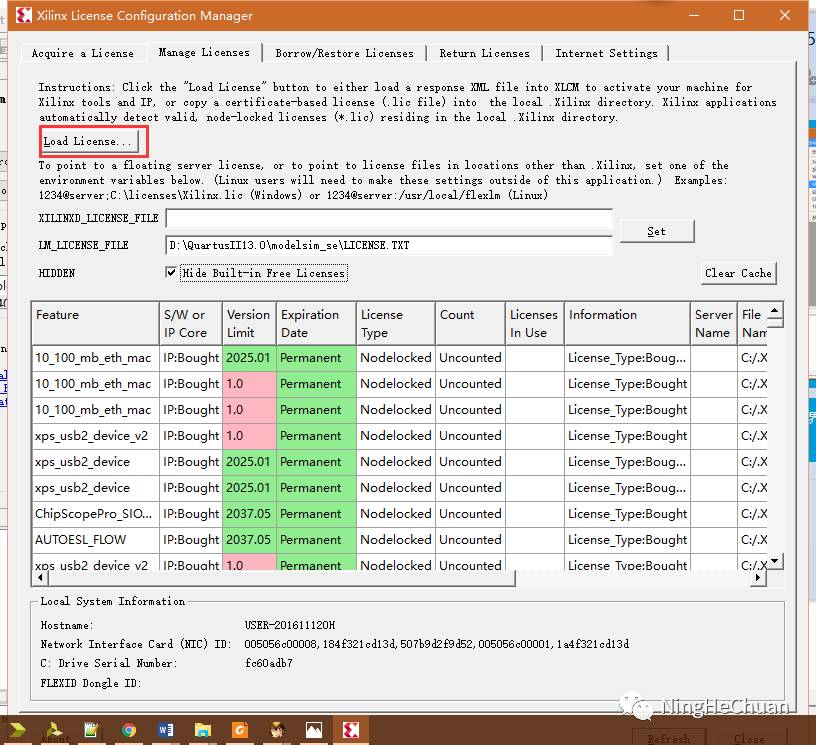Sort by the Expiration Date column header

tap(315, 323)
